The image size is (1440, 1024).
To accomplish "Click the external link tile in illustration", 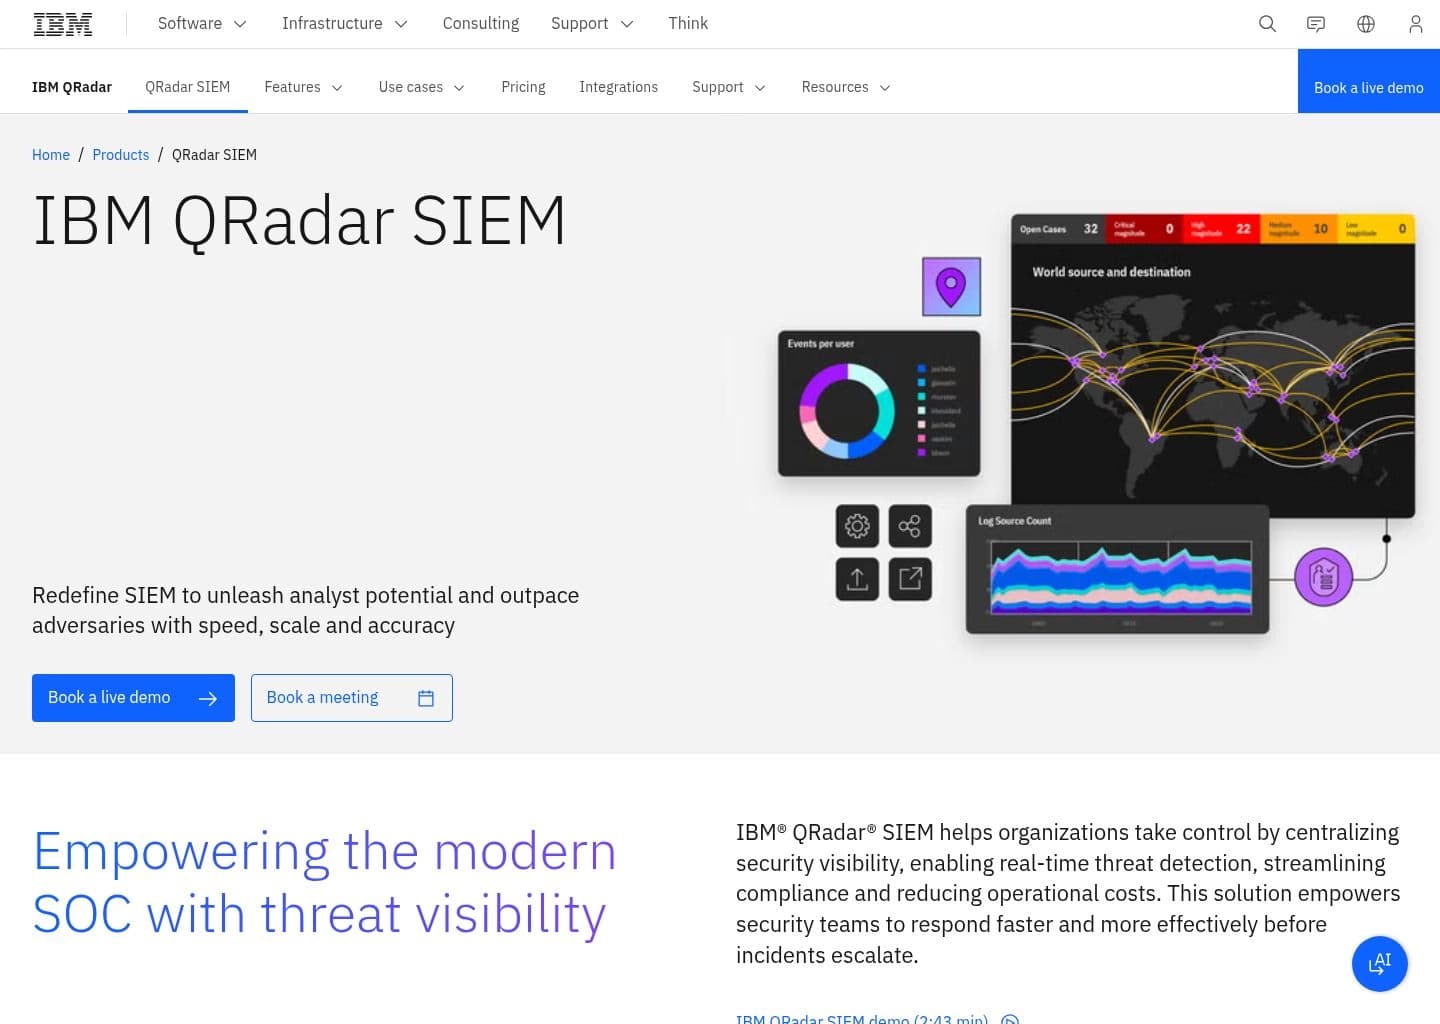I will click(x=910, y=579).
